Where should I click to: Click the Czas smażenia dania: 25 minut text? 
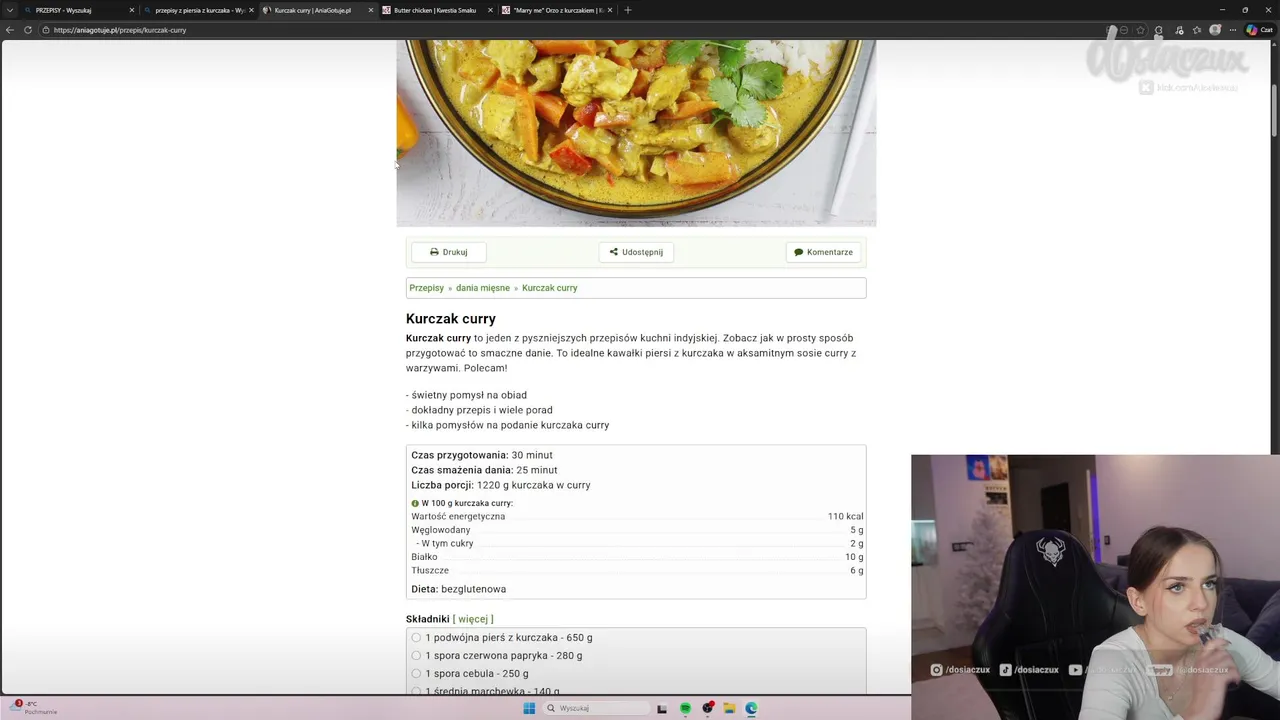click(484, 470)
